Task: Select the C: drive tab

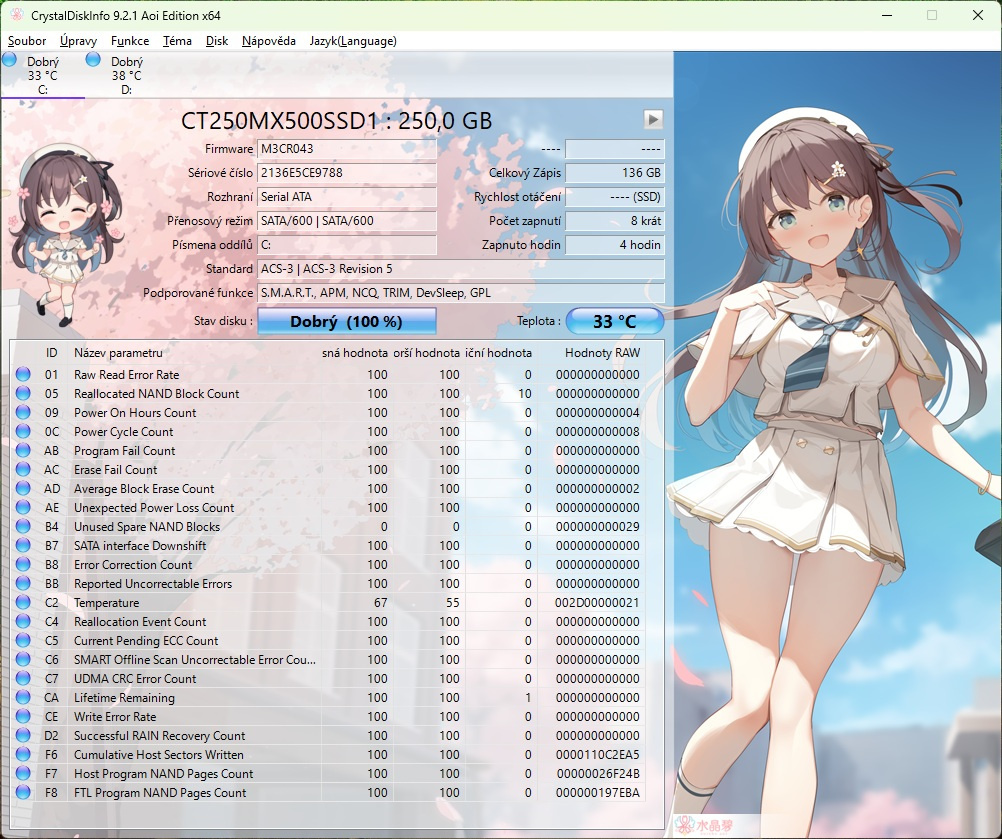Action: [43, 72]
